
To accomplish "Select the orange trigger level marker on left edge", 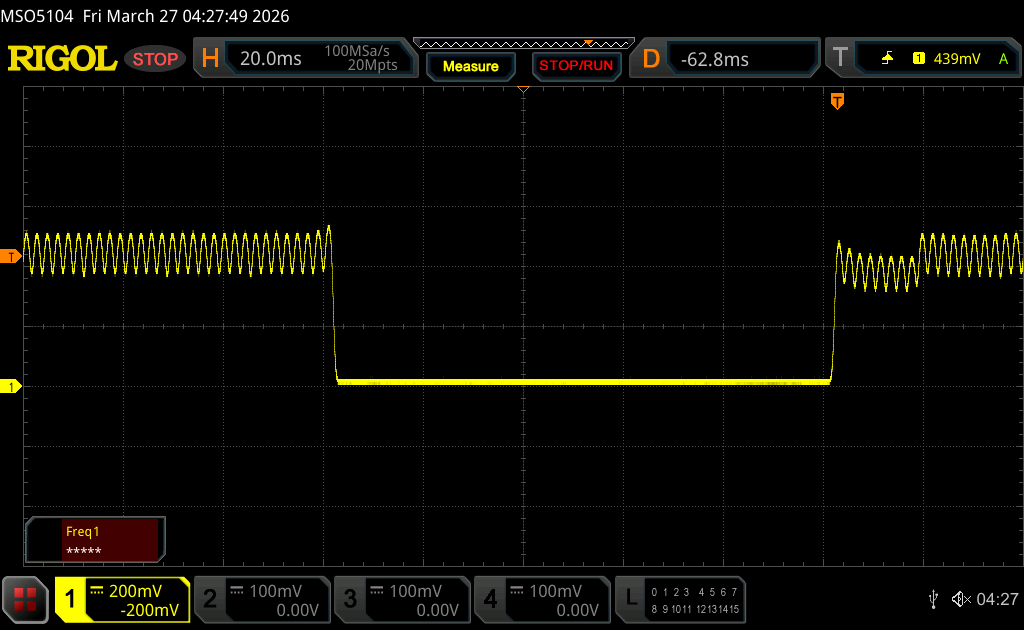I will [12, 257].
